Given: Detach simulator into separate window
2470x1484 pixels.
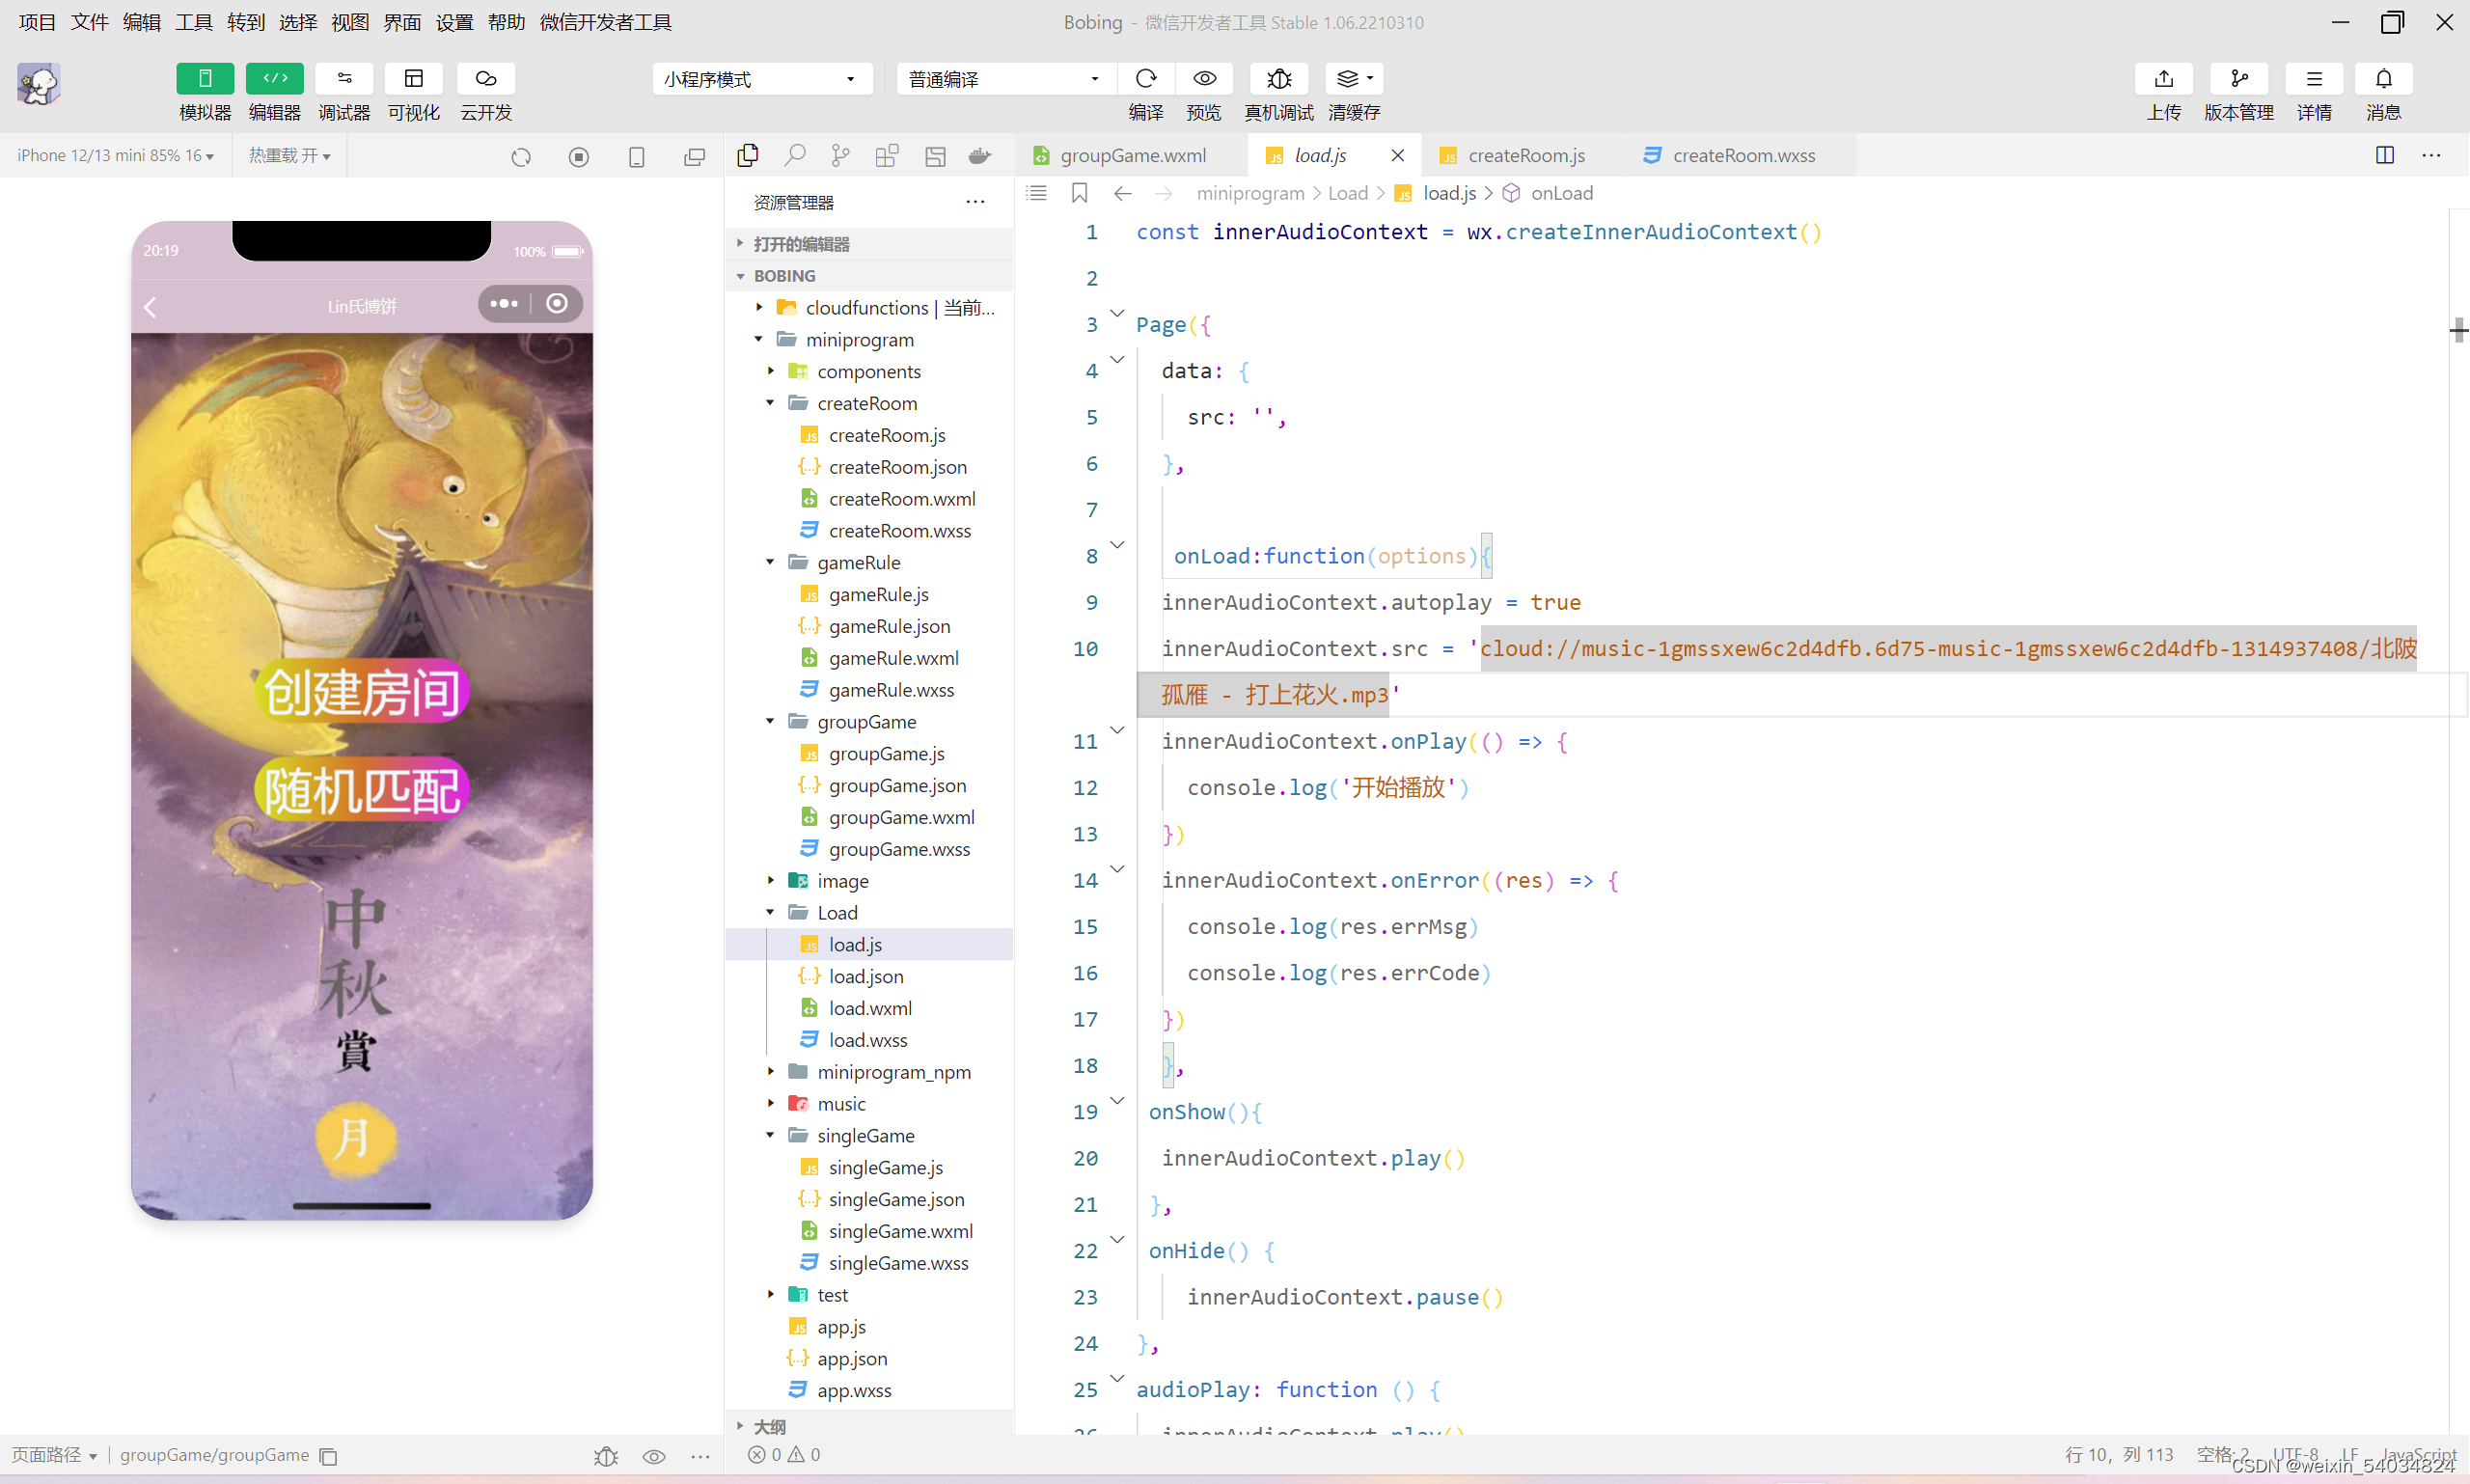Looking at the screenshot, I should 695,157.
